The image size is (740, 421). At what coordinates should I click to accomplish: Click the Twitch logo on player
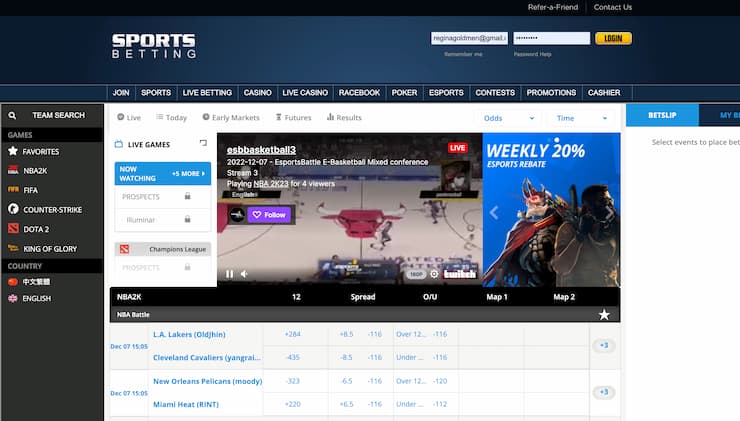point(460,274)
